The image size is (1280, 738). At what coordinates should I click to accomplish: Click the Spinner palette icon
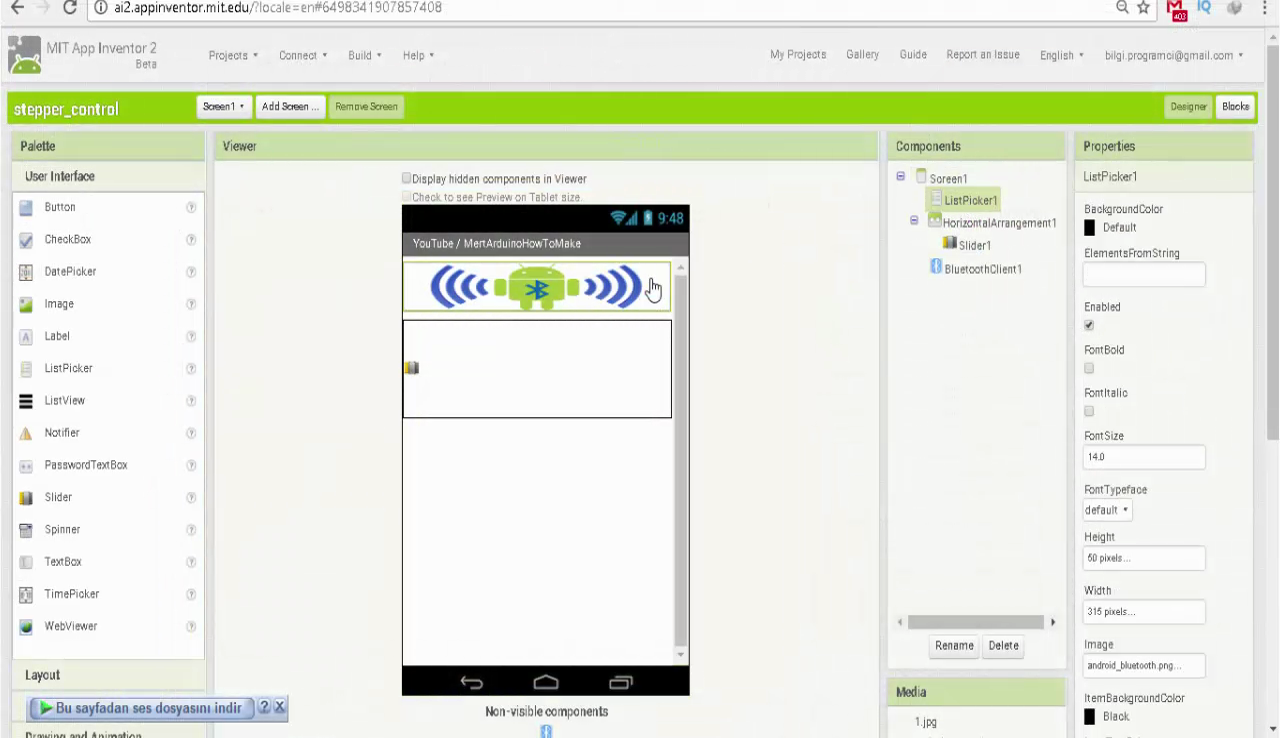27,530
